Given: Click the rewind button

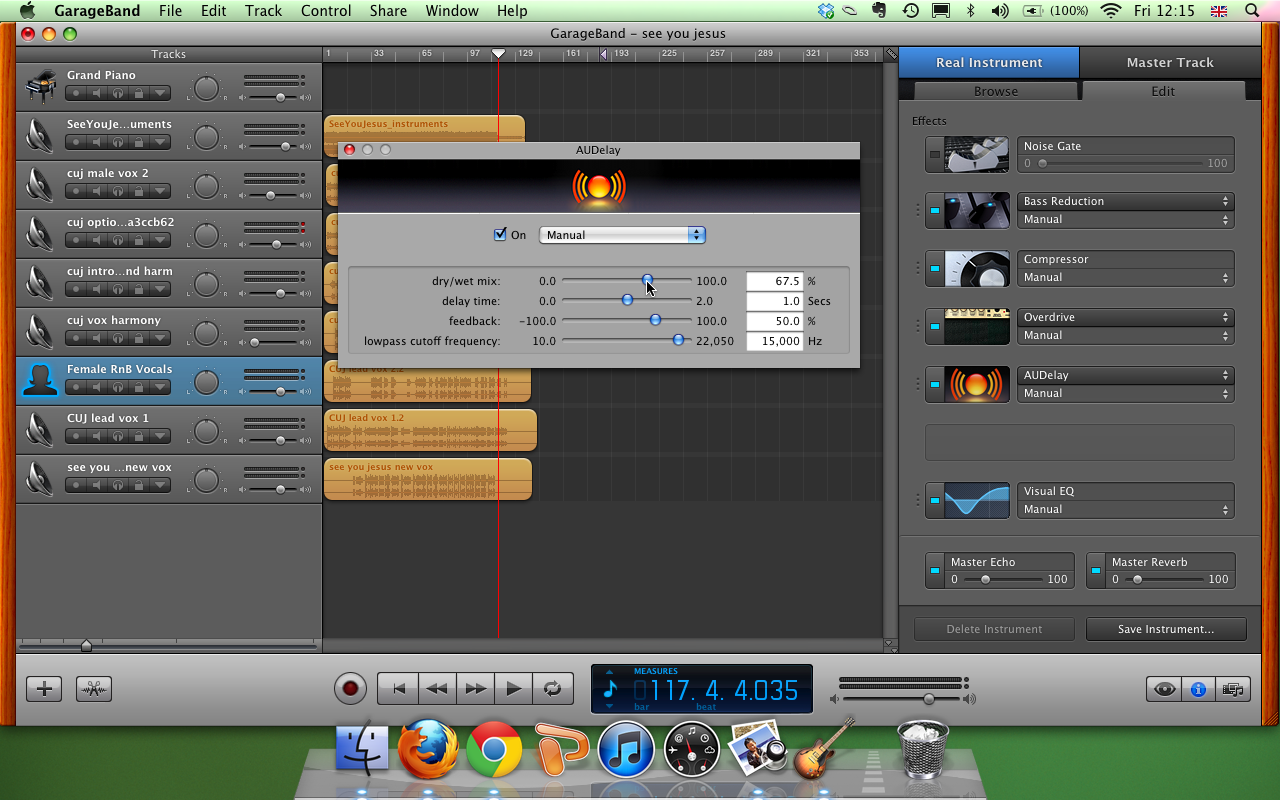Looking at the screenshot, I should pos(437,688).
